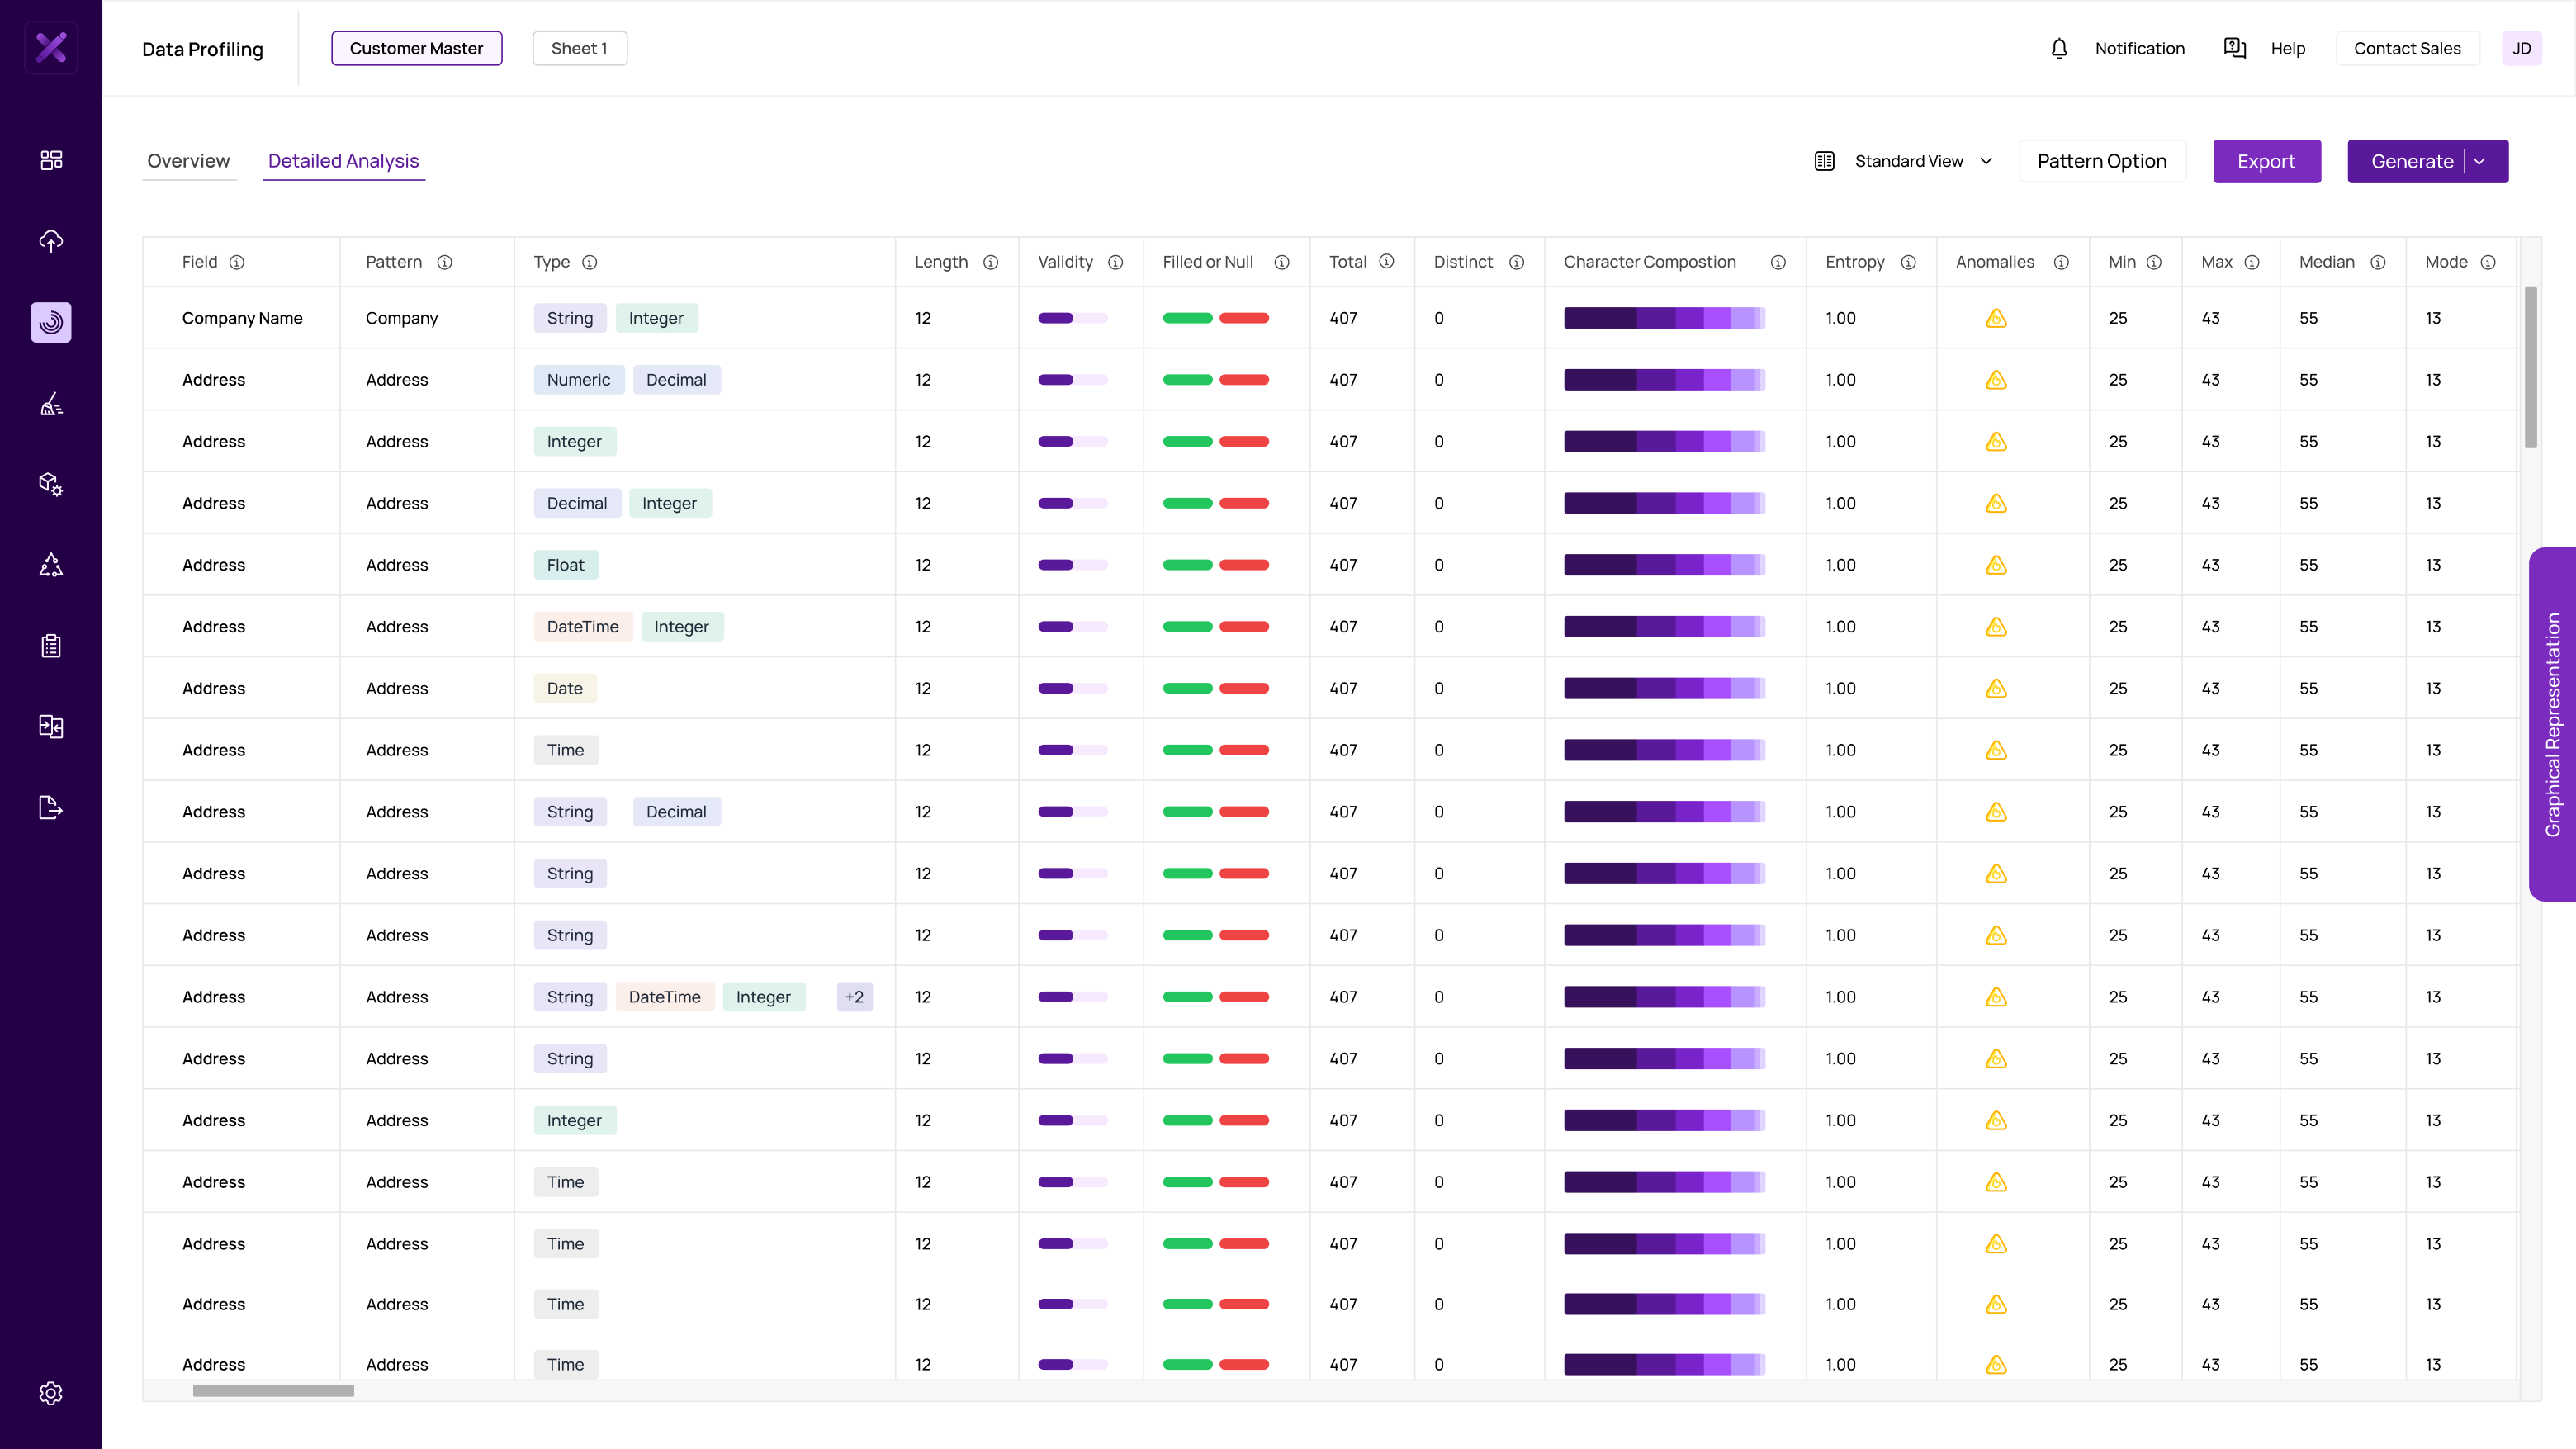Open settings gear at sidebar bottom
The height and width of the screenshot is (1449, 2576).
click(51, 1393)
